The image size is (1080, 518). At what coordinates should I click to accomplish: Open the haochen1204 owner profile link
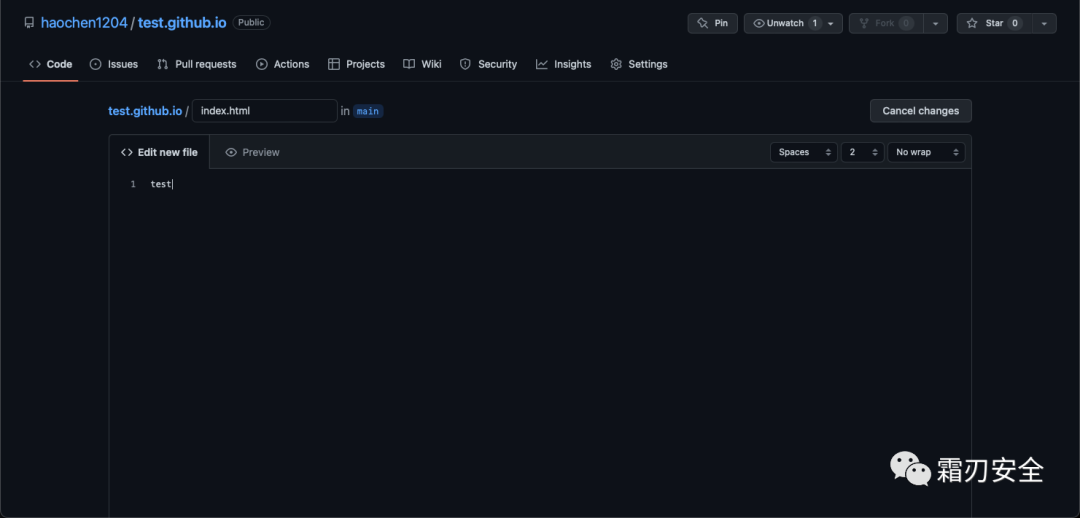84,23
